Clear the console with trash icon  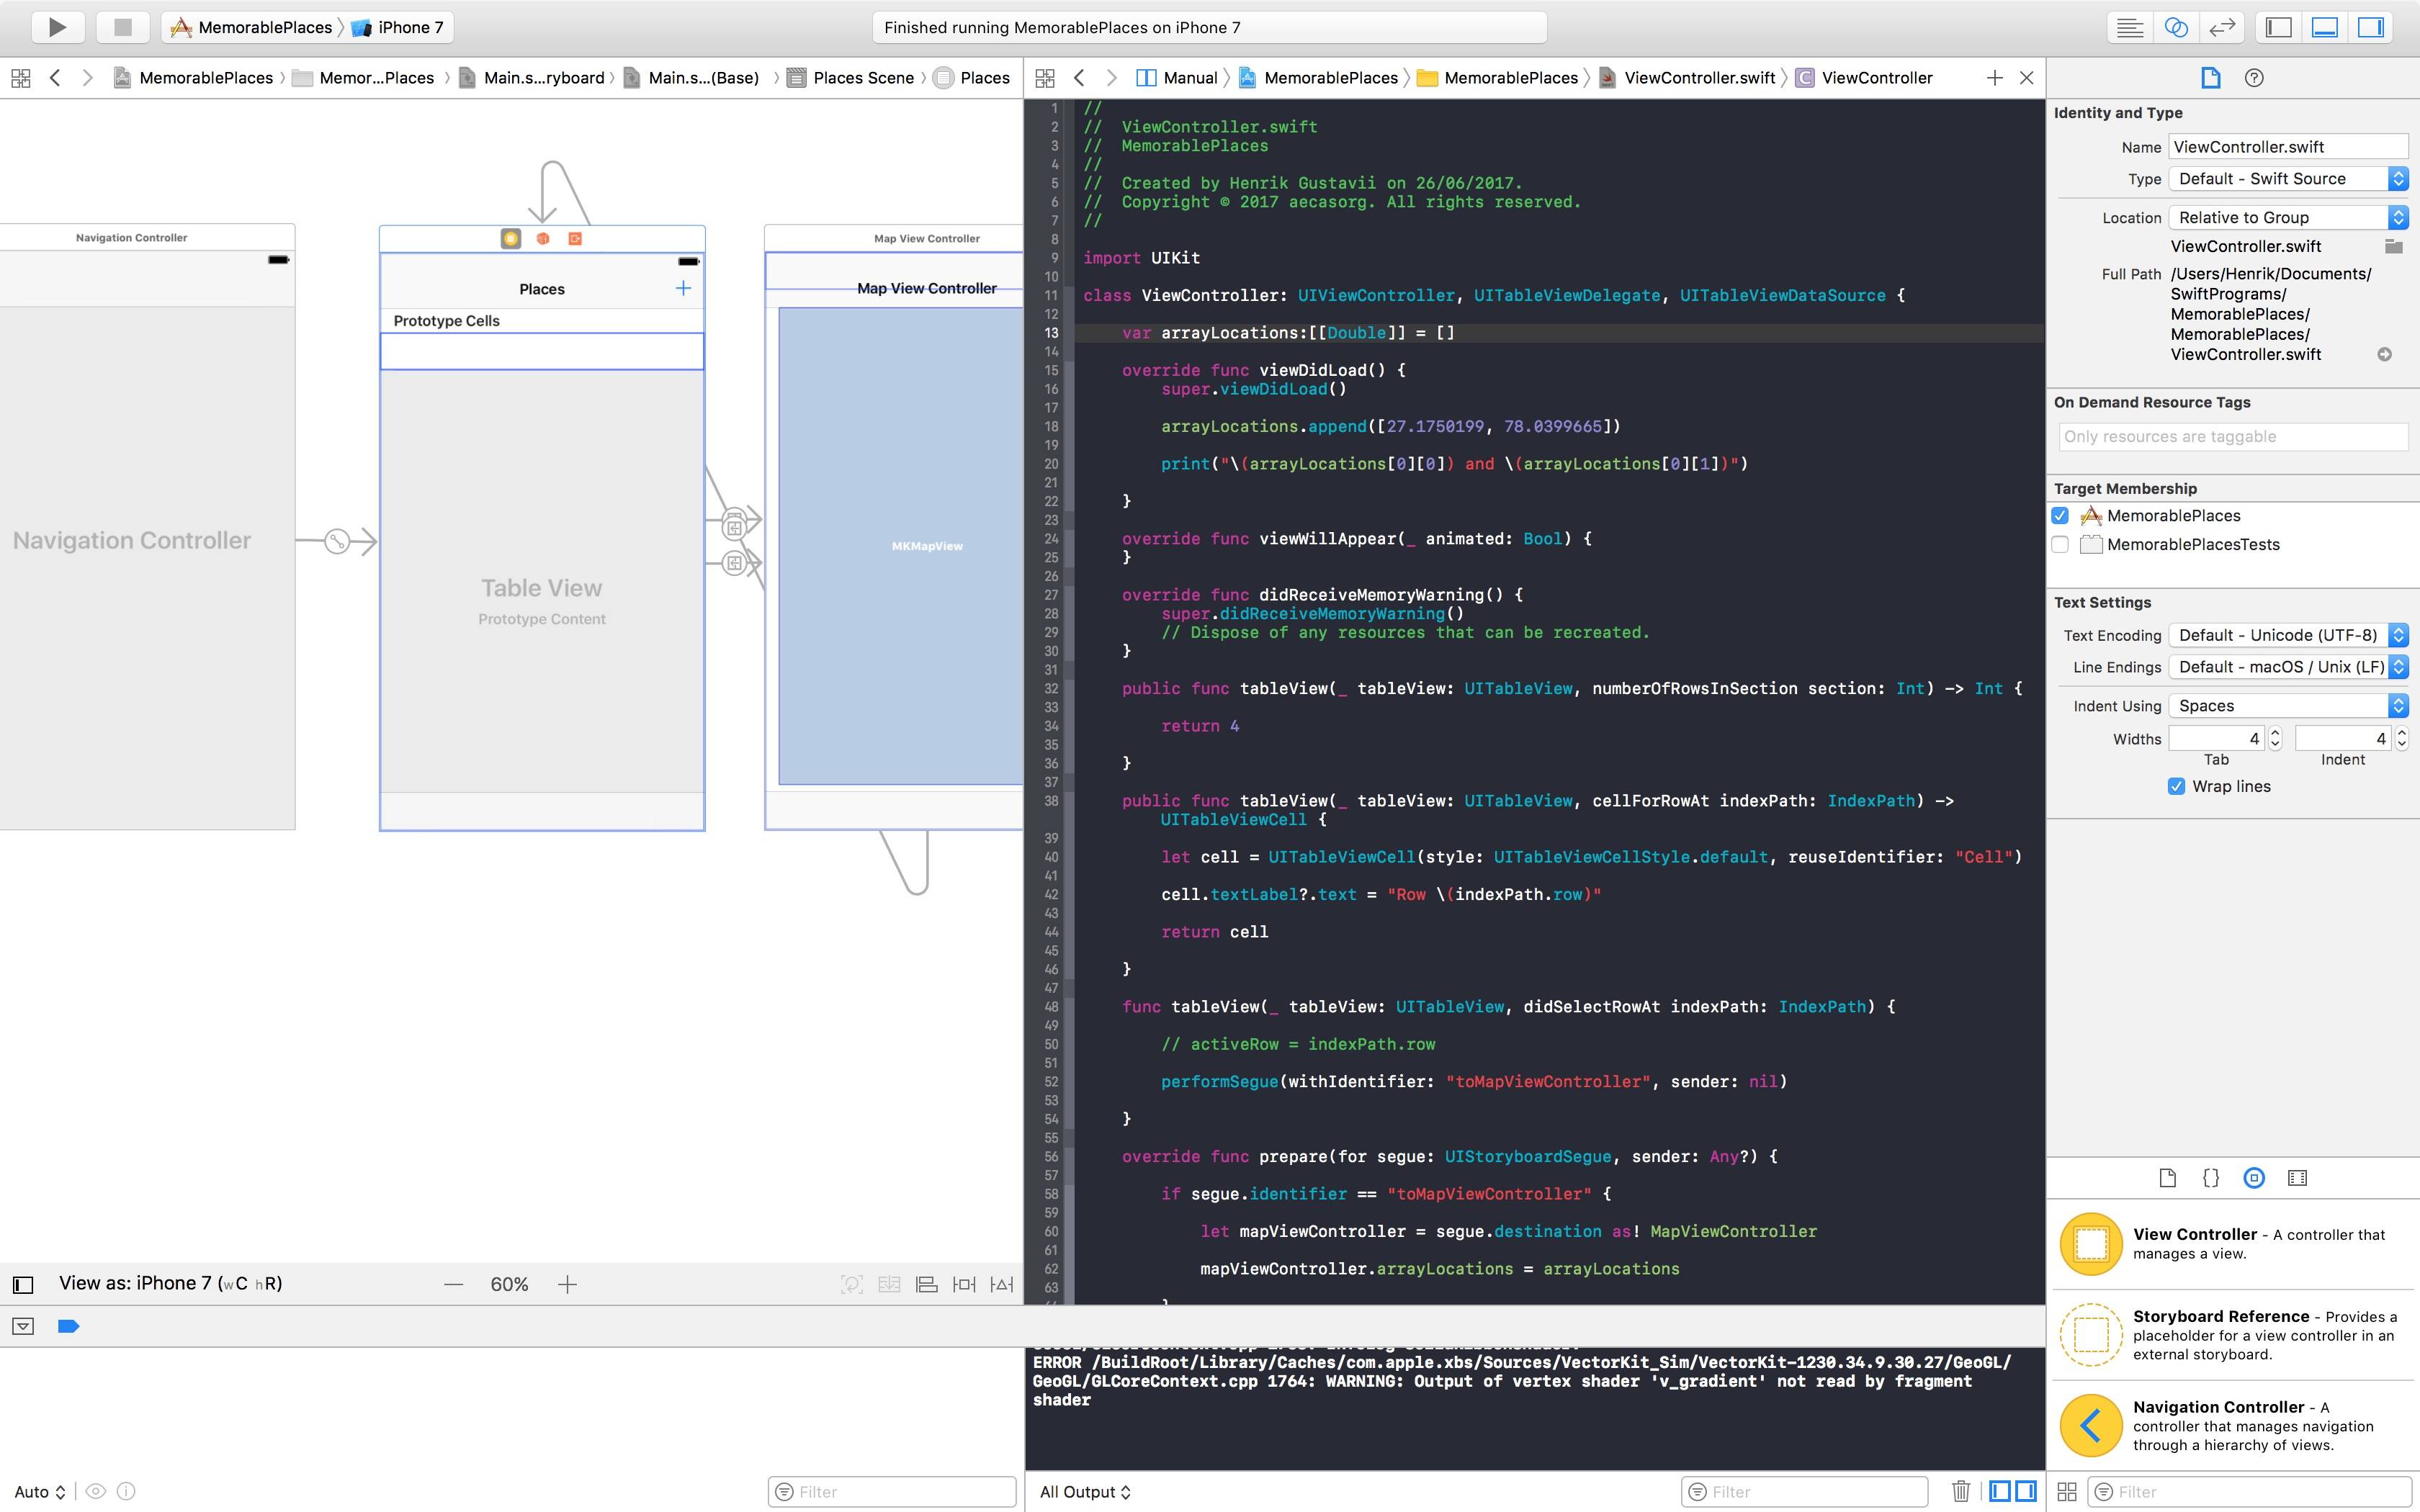pyautogui.click(x=1960, y=1491)
